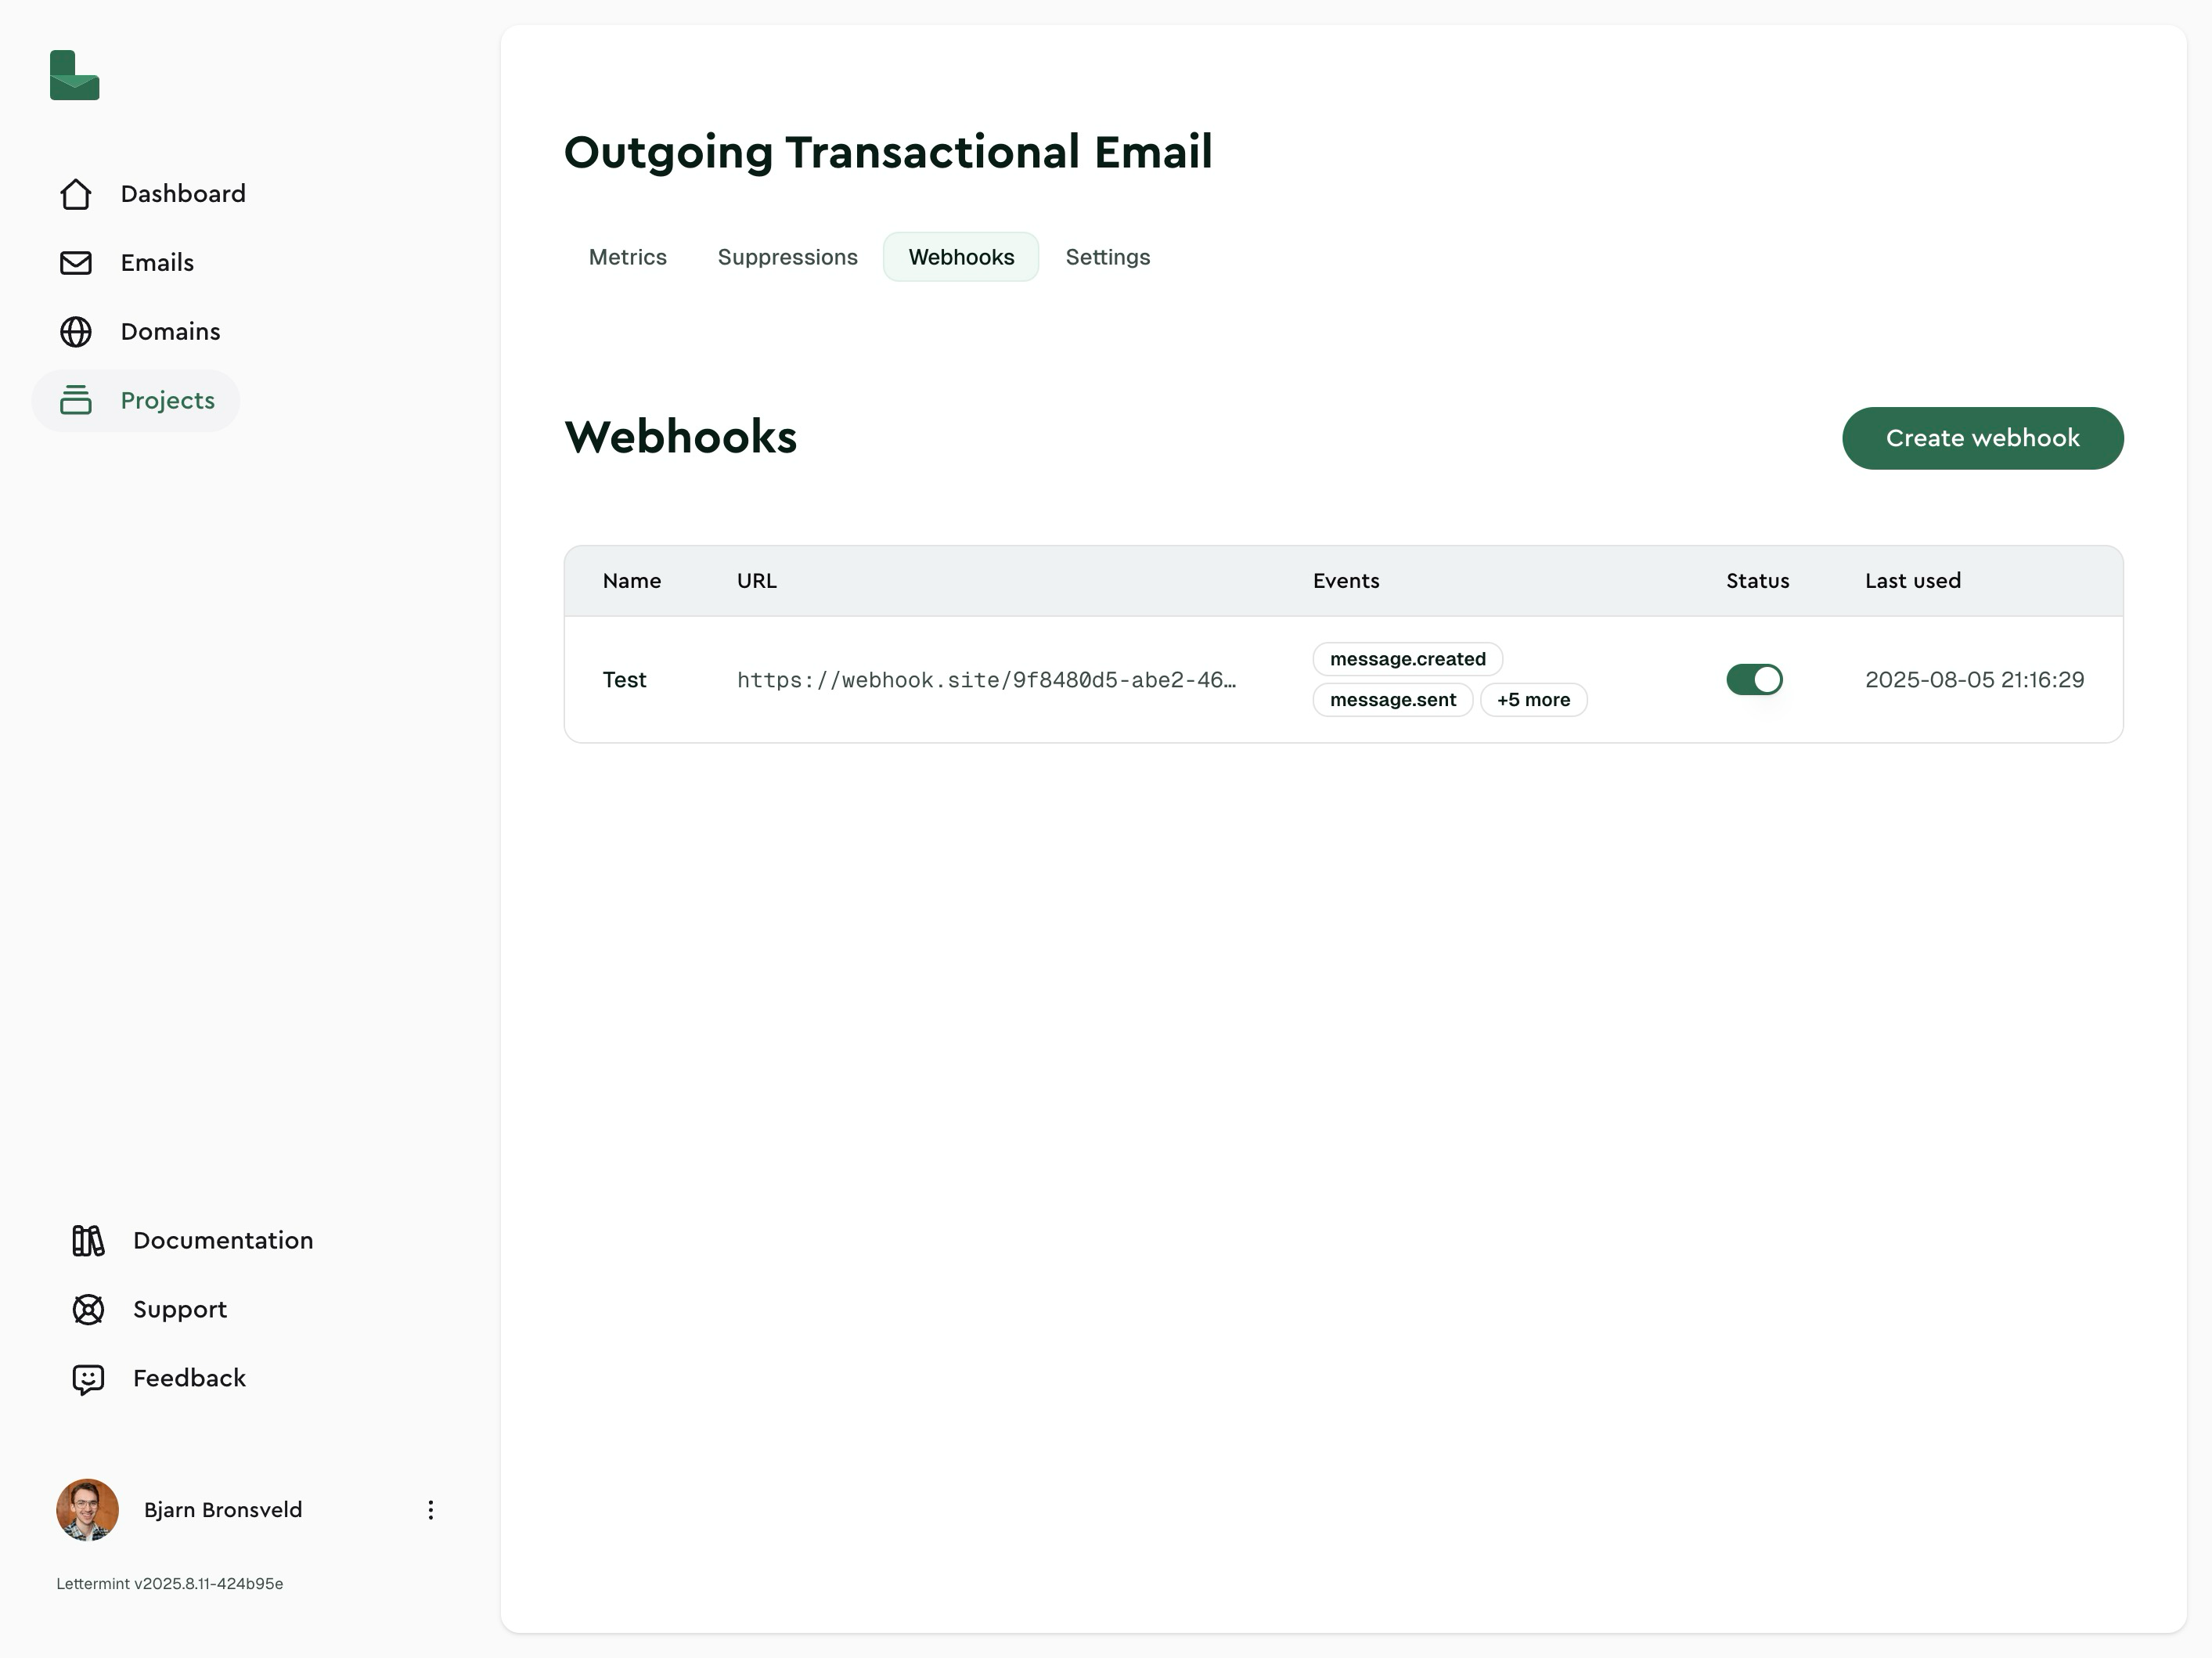
Task: Select the active Webhooks tab
Action: click(961, 257)
